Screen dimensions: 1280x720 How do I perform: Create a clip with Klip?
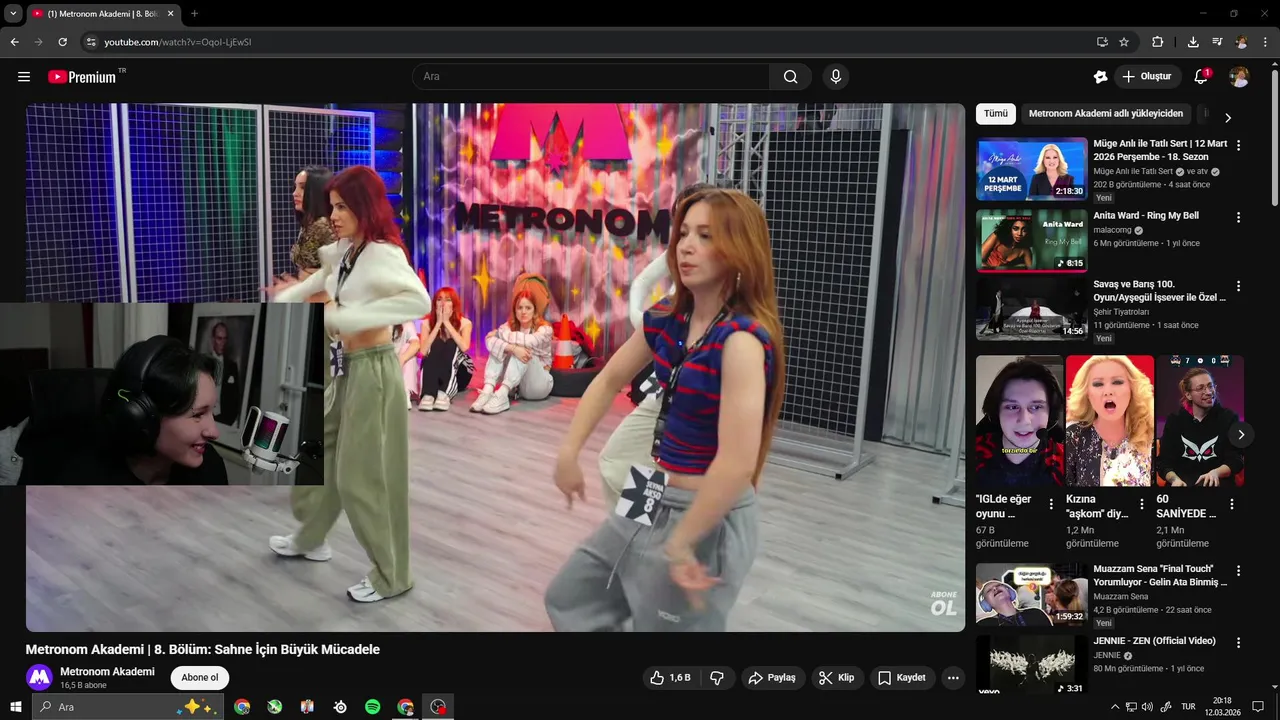tap(837, 678)
